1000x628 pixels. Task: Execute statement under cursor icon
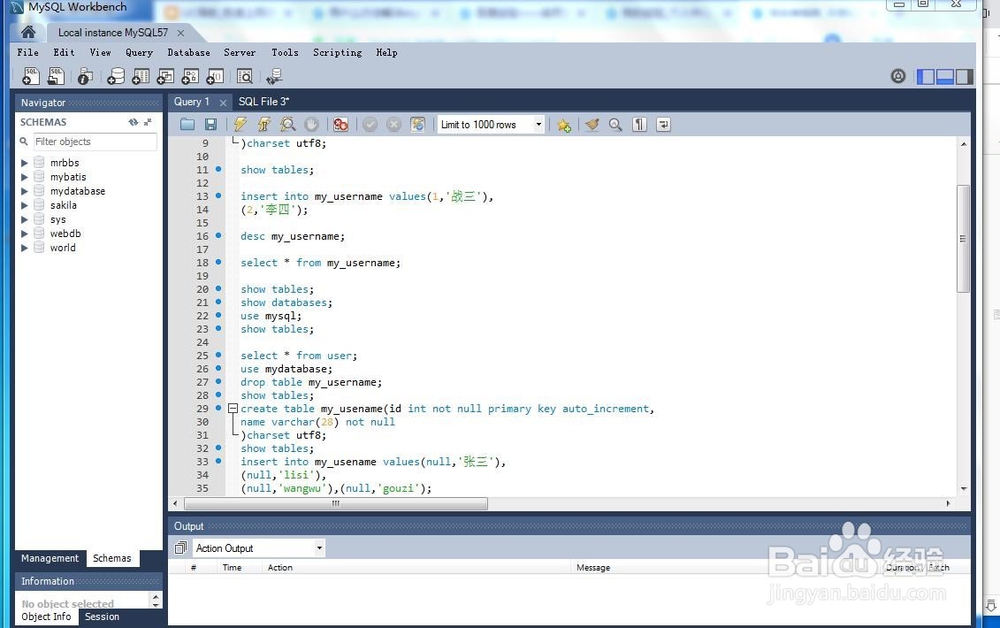[x=264, y=124]
